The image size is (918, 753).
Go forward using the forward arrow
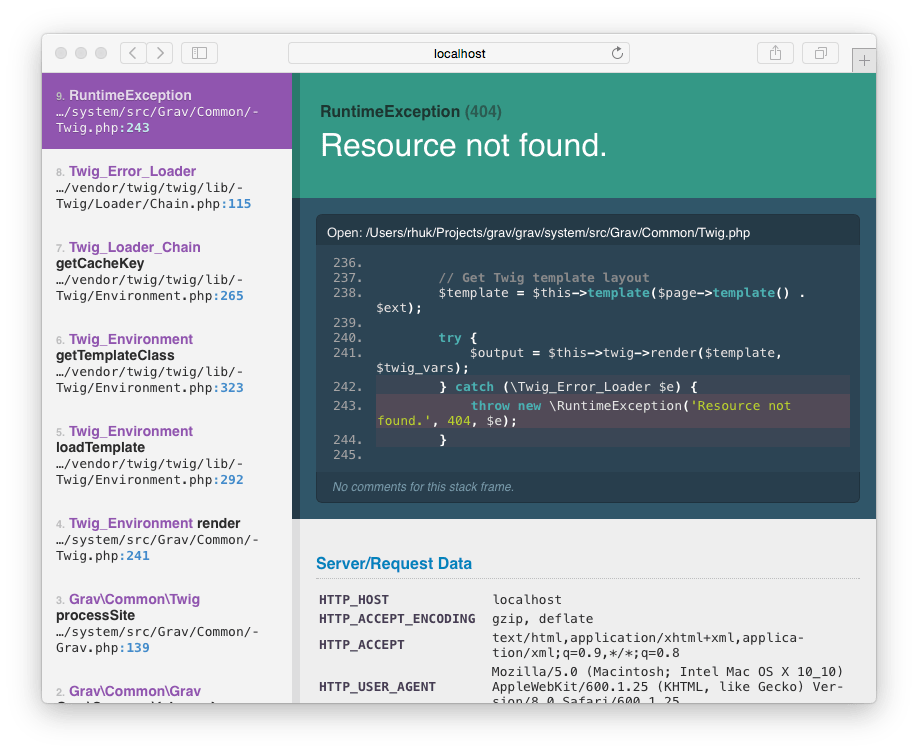(x=159, y=53)
